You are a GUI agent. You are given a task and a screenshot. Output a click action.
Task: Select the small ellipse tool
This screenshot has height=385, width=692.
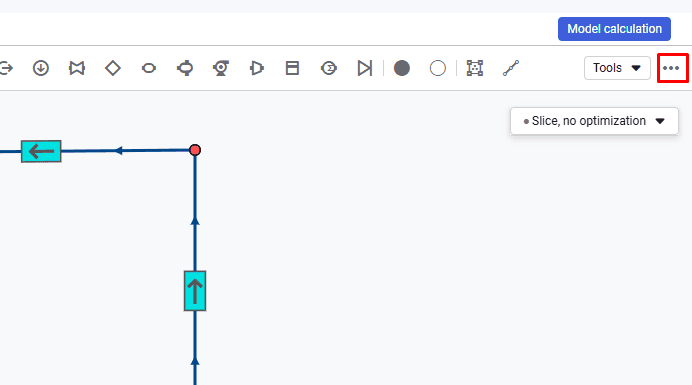149,68
